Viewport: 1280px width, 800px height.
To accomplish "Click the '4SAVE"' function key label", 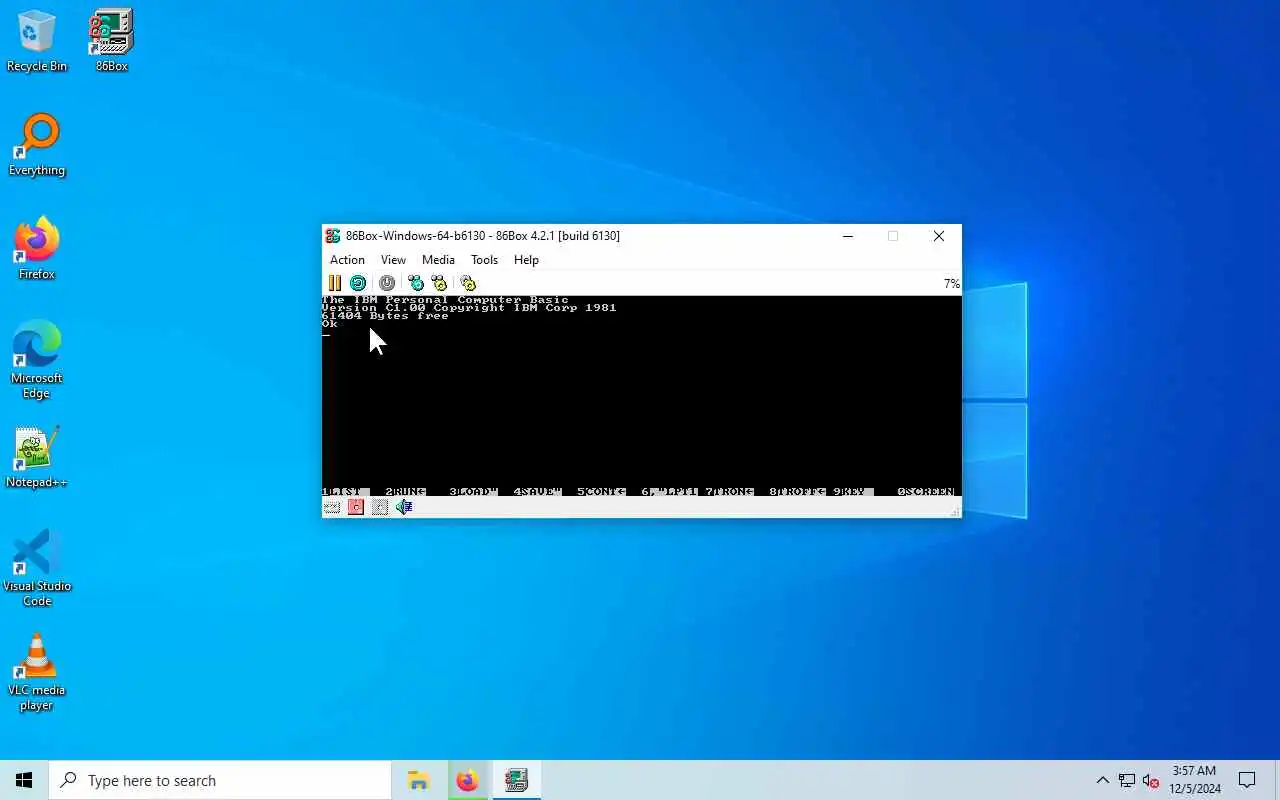I will click(537, 492).
